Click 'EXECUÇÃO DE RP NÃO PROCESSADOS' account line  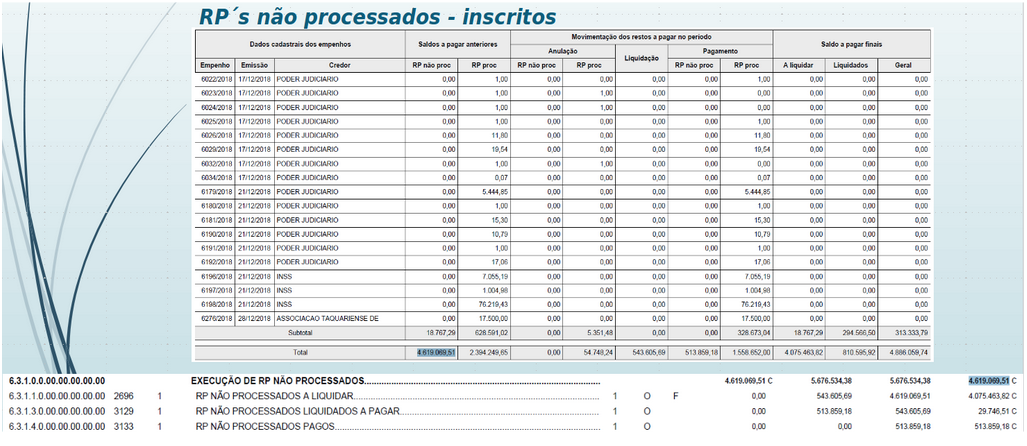coord(280,381)
